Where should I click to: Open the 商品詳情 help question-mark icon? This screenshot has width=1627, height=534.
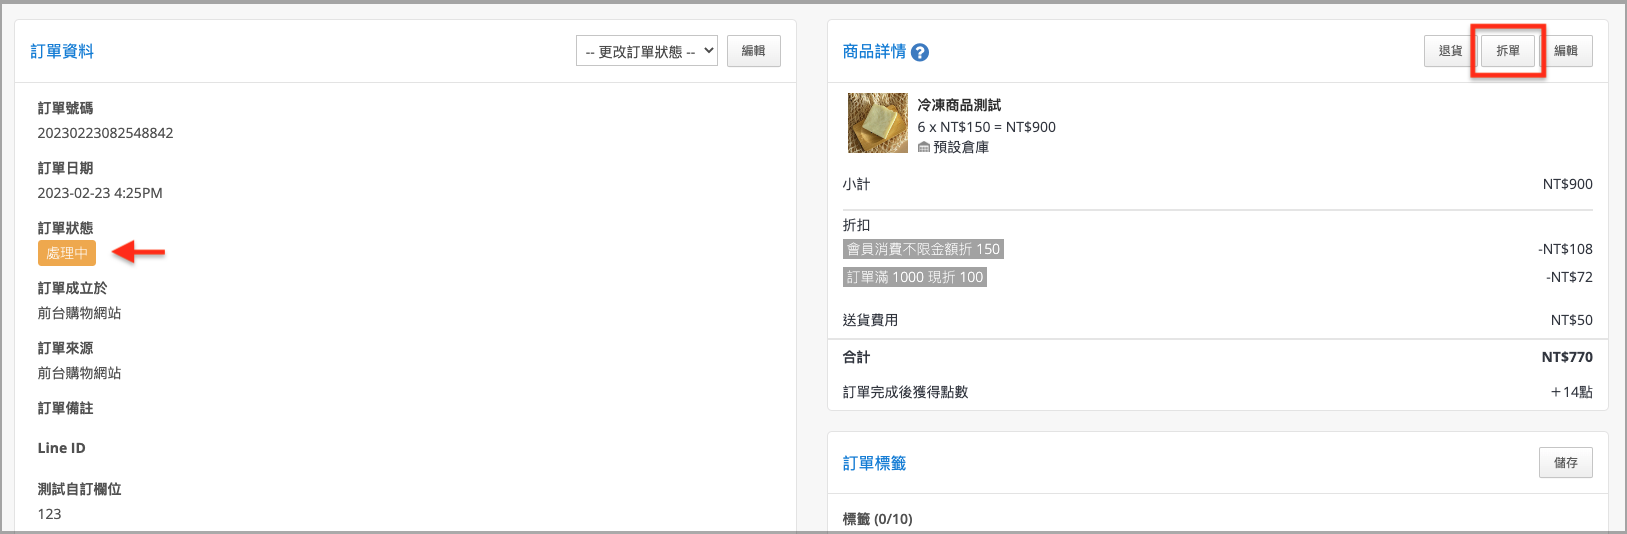pos(920,53)
